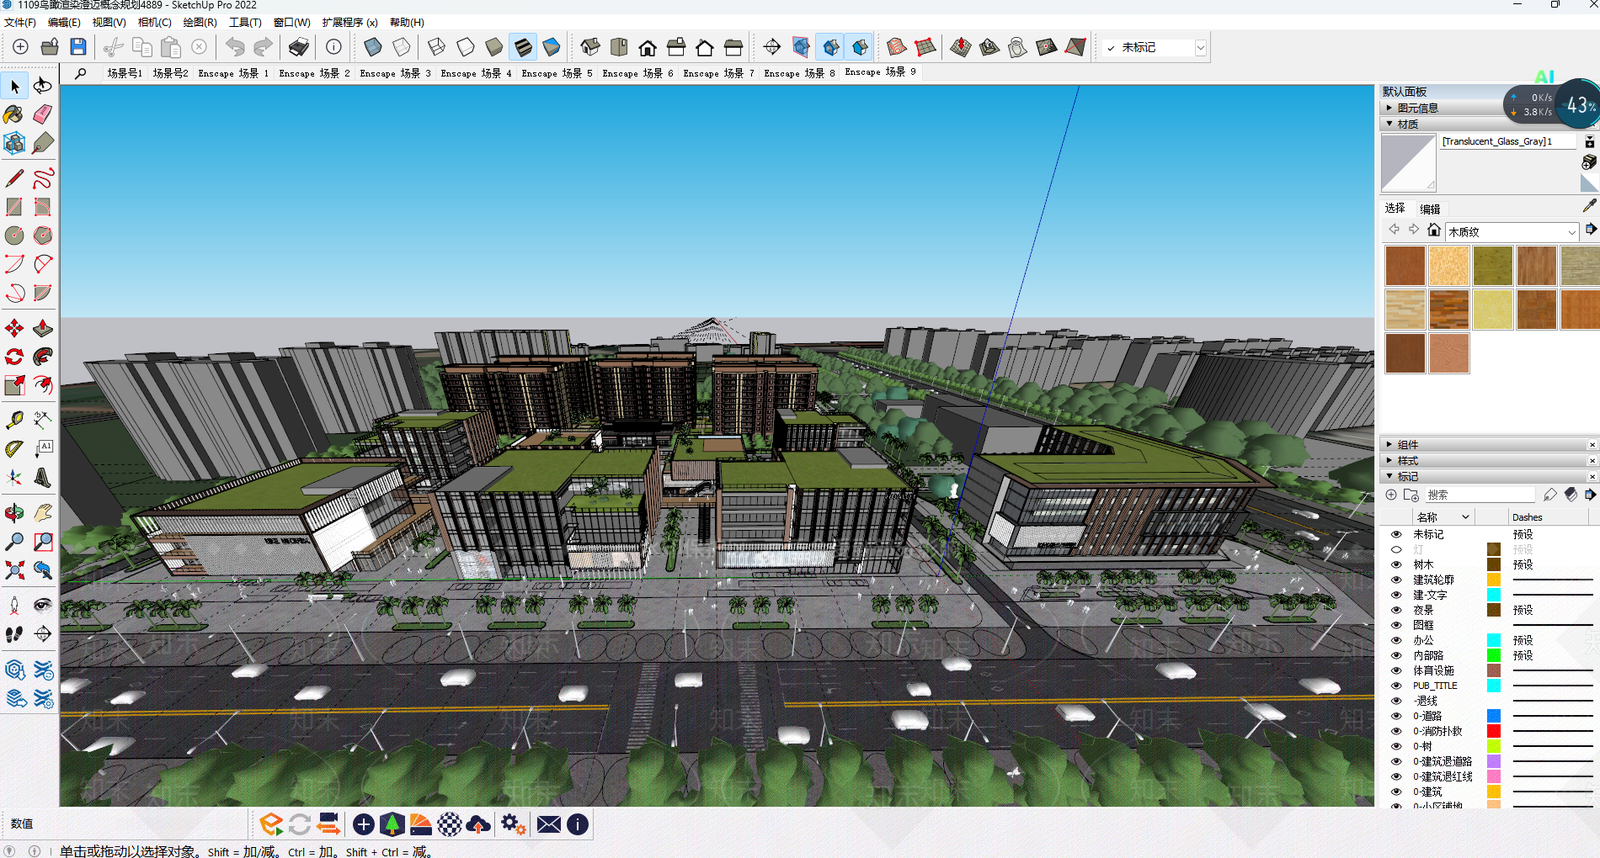The width and height of the screenshot is (1600, 858).
Task: Activate the Zoom magnifier tool
Action: (15, 542)
